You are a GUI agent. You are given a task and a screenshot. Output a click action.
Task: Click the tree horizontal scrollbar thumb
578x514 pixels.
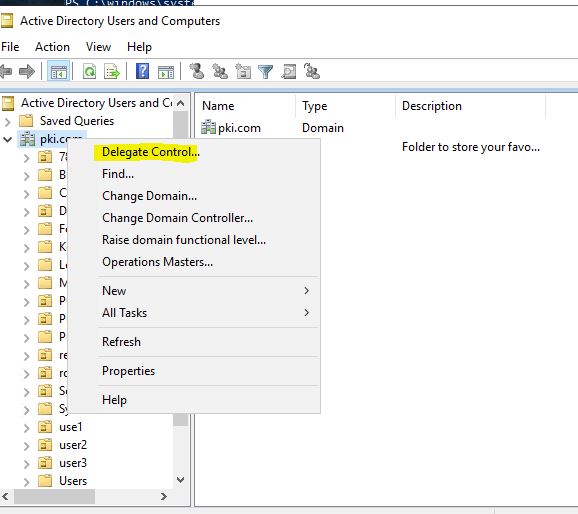pyautogui.click(x=54, y=497)
